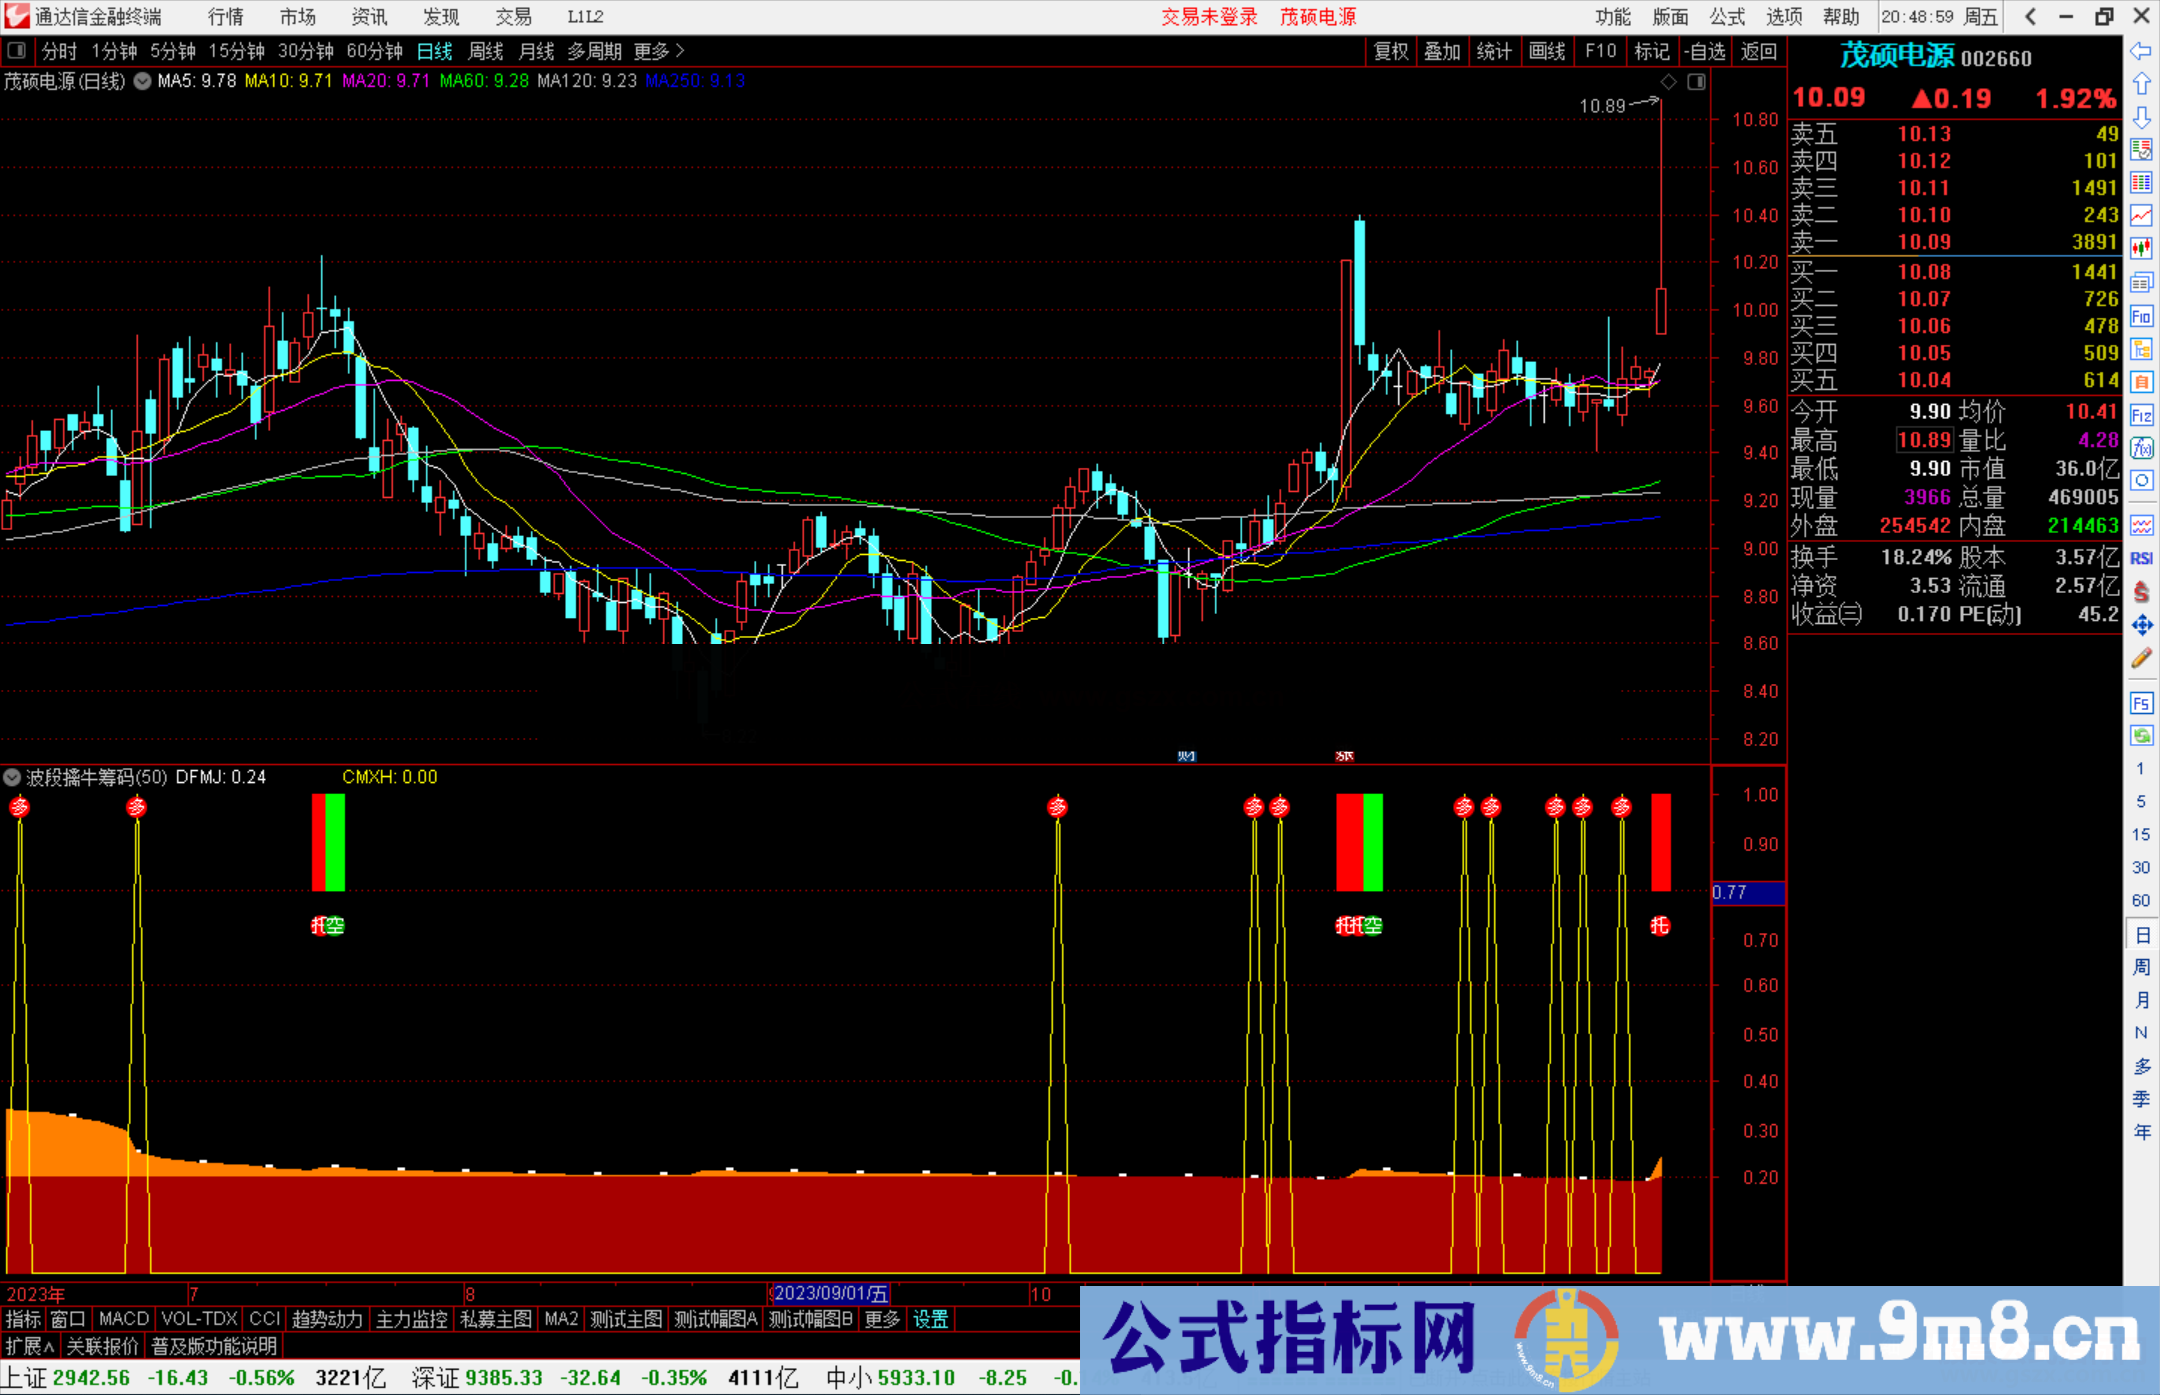Click the 0.77 value marker on indicator axis
The height and width of the screenshot is (1395, 2160).
click(x=1748, y=892)
